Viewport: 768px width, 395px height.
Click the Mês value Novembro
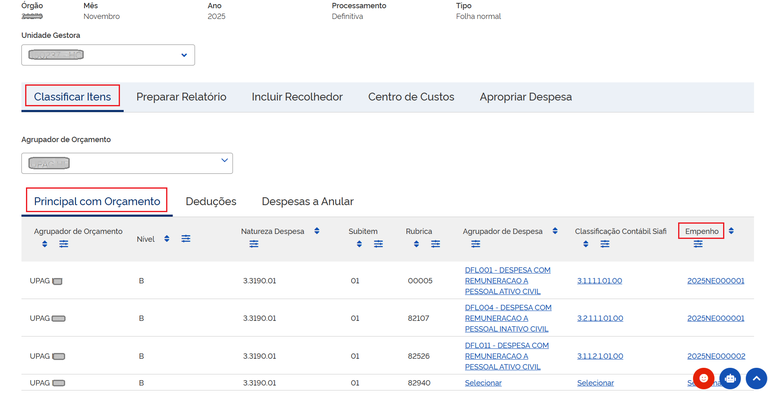pos(101,16)
